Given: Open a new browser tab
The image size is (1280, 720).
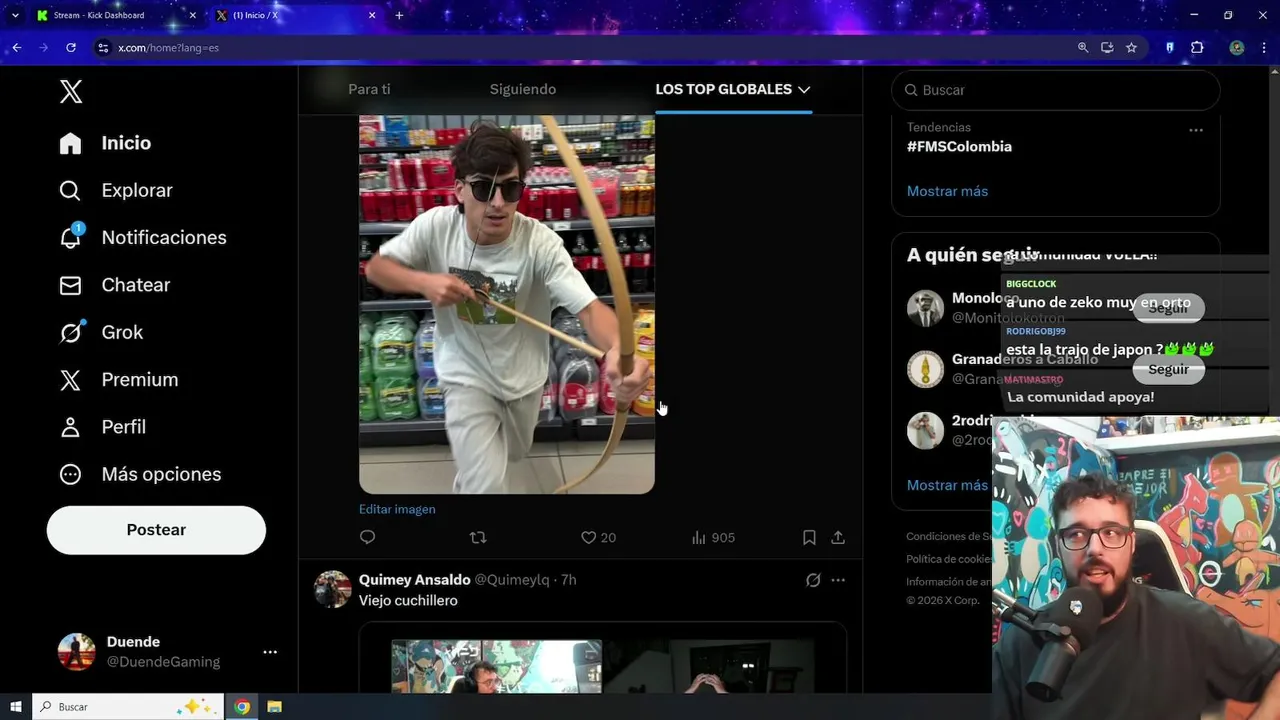Looking at the screenshot, I should 399,15.
